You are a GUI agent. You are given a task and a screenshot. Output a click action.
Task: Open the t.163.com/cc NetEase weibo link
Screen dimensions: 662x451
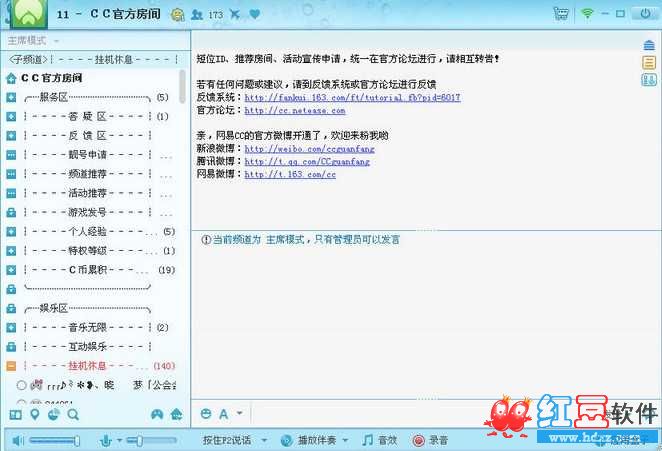[x=290, y=174]
